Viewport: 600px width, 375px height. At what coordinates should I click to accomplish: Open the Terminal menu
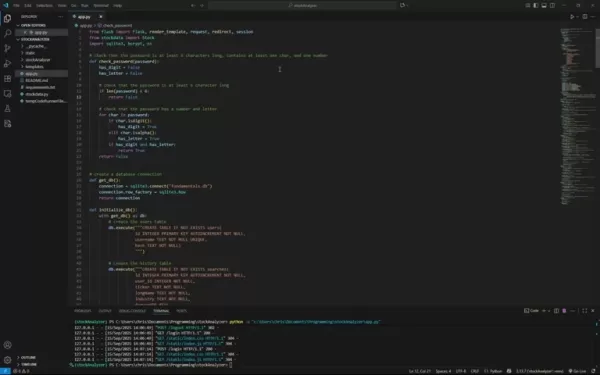tap(101, 5)
